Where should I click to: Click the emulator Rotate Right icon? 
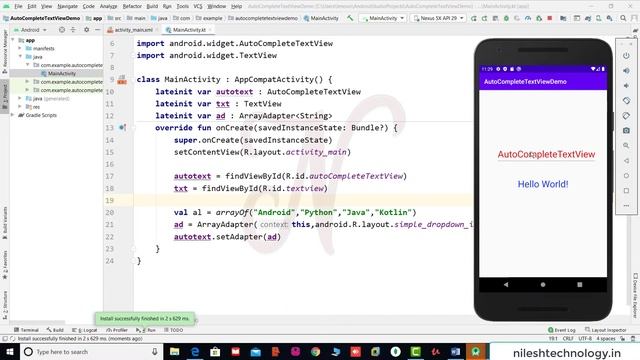[x=626, y=116]
